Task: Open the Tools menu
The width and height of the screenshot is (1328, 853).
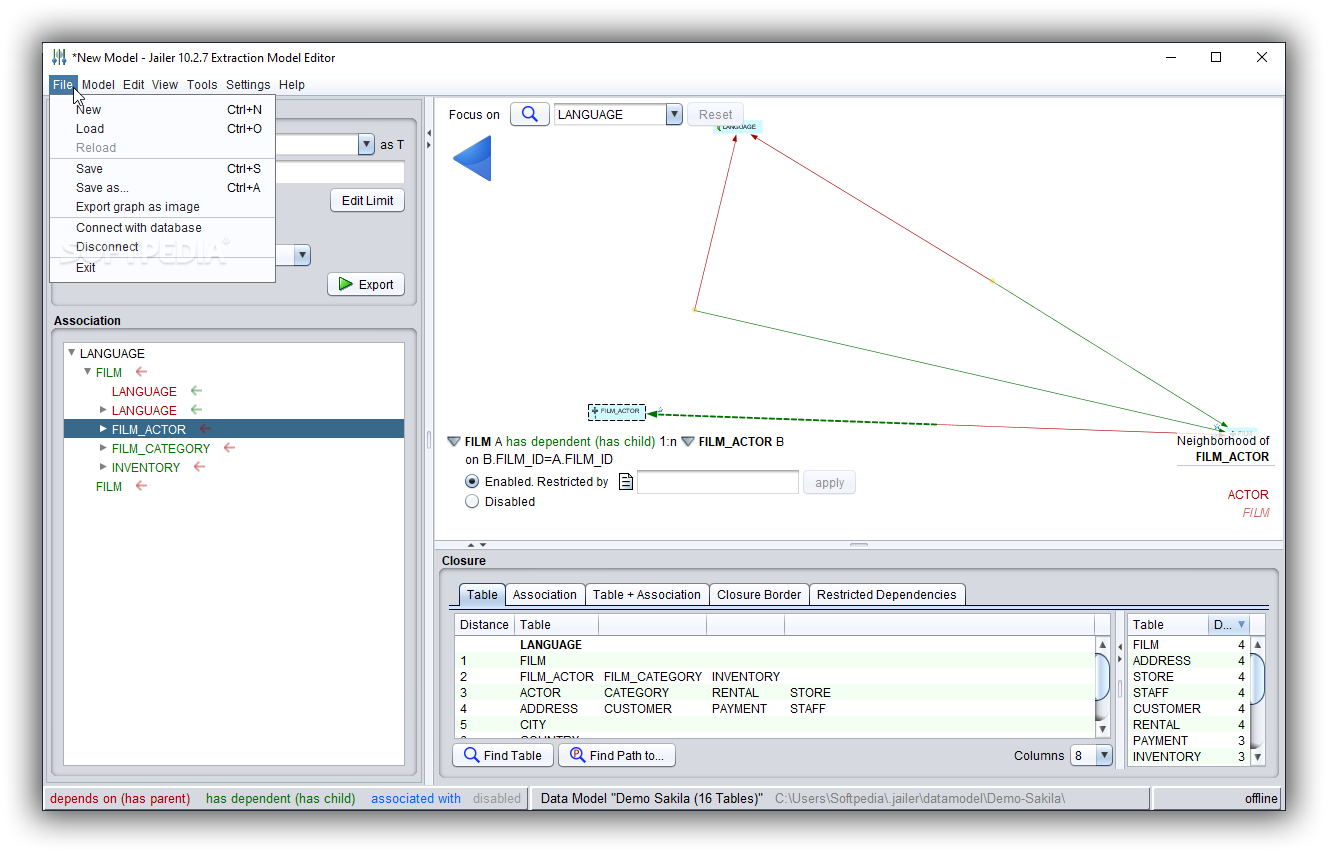Action: (x=202, y=85)
